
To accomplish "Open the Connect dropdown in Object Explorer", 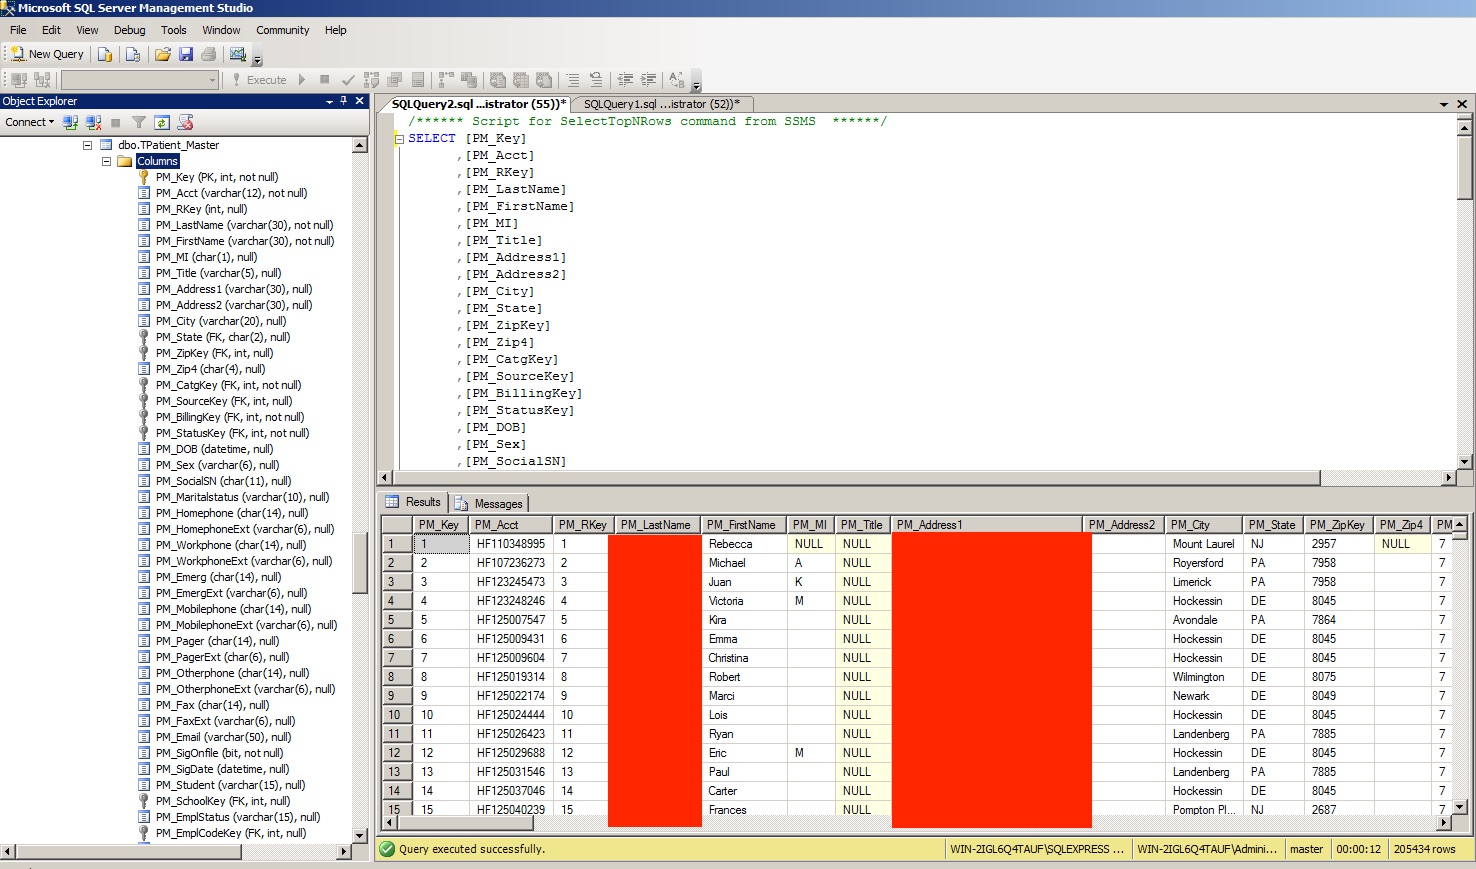I will [30, 122].
